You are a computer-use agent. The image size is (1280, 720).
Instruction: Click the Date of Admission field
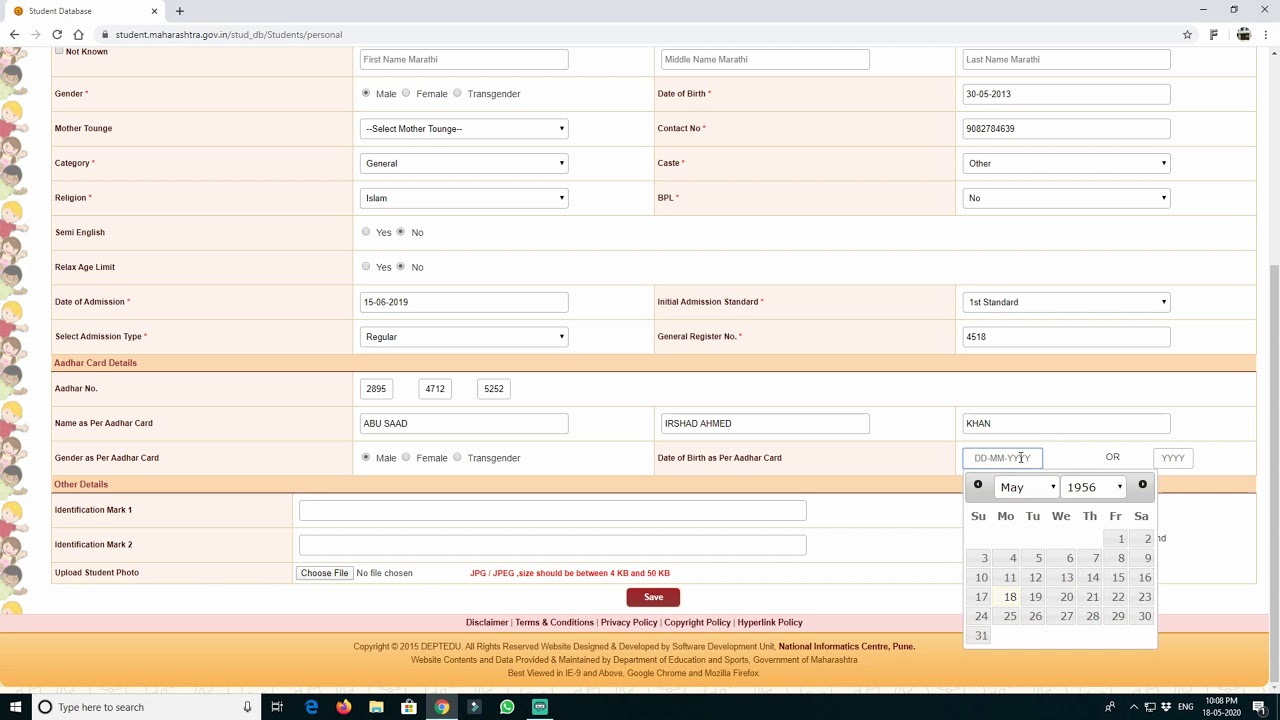pos(464,302)
